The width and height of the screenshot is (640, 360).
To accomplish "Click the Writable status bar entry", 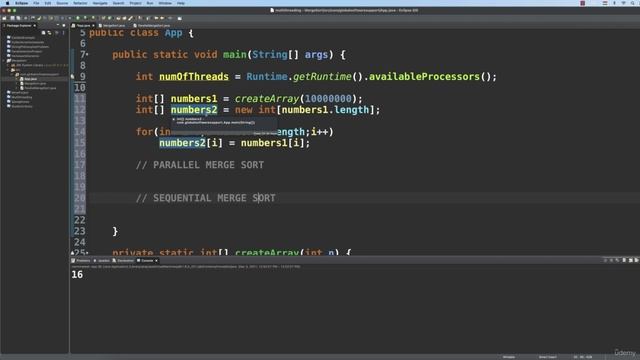I will coord(509,357).
